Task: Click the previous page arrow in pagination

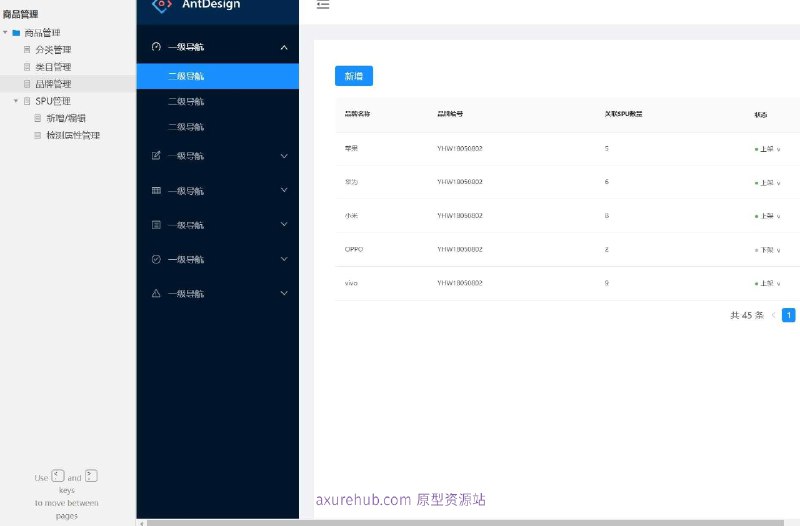Action: pos(773,315)
